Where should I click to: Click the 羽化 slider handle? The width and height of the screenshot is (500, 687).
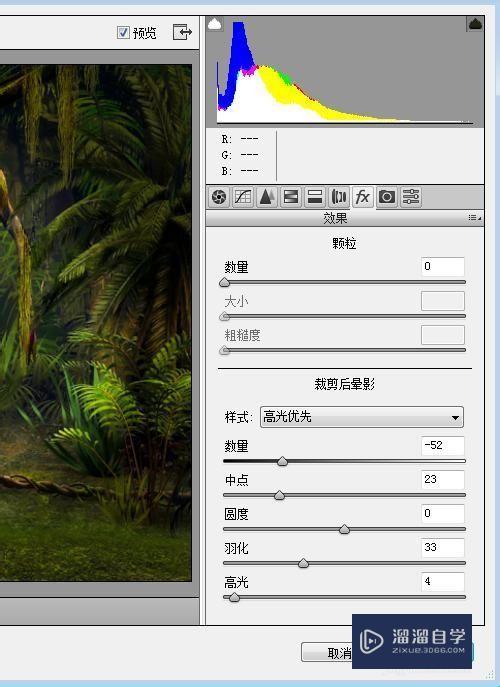click(303, 563)
